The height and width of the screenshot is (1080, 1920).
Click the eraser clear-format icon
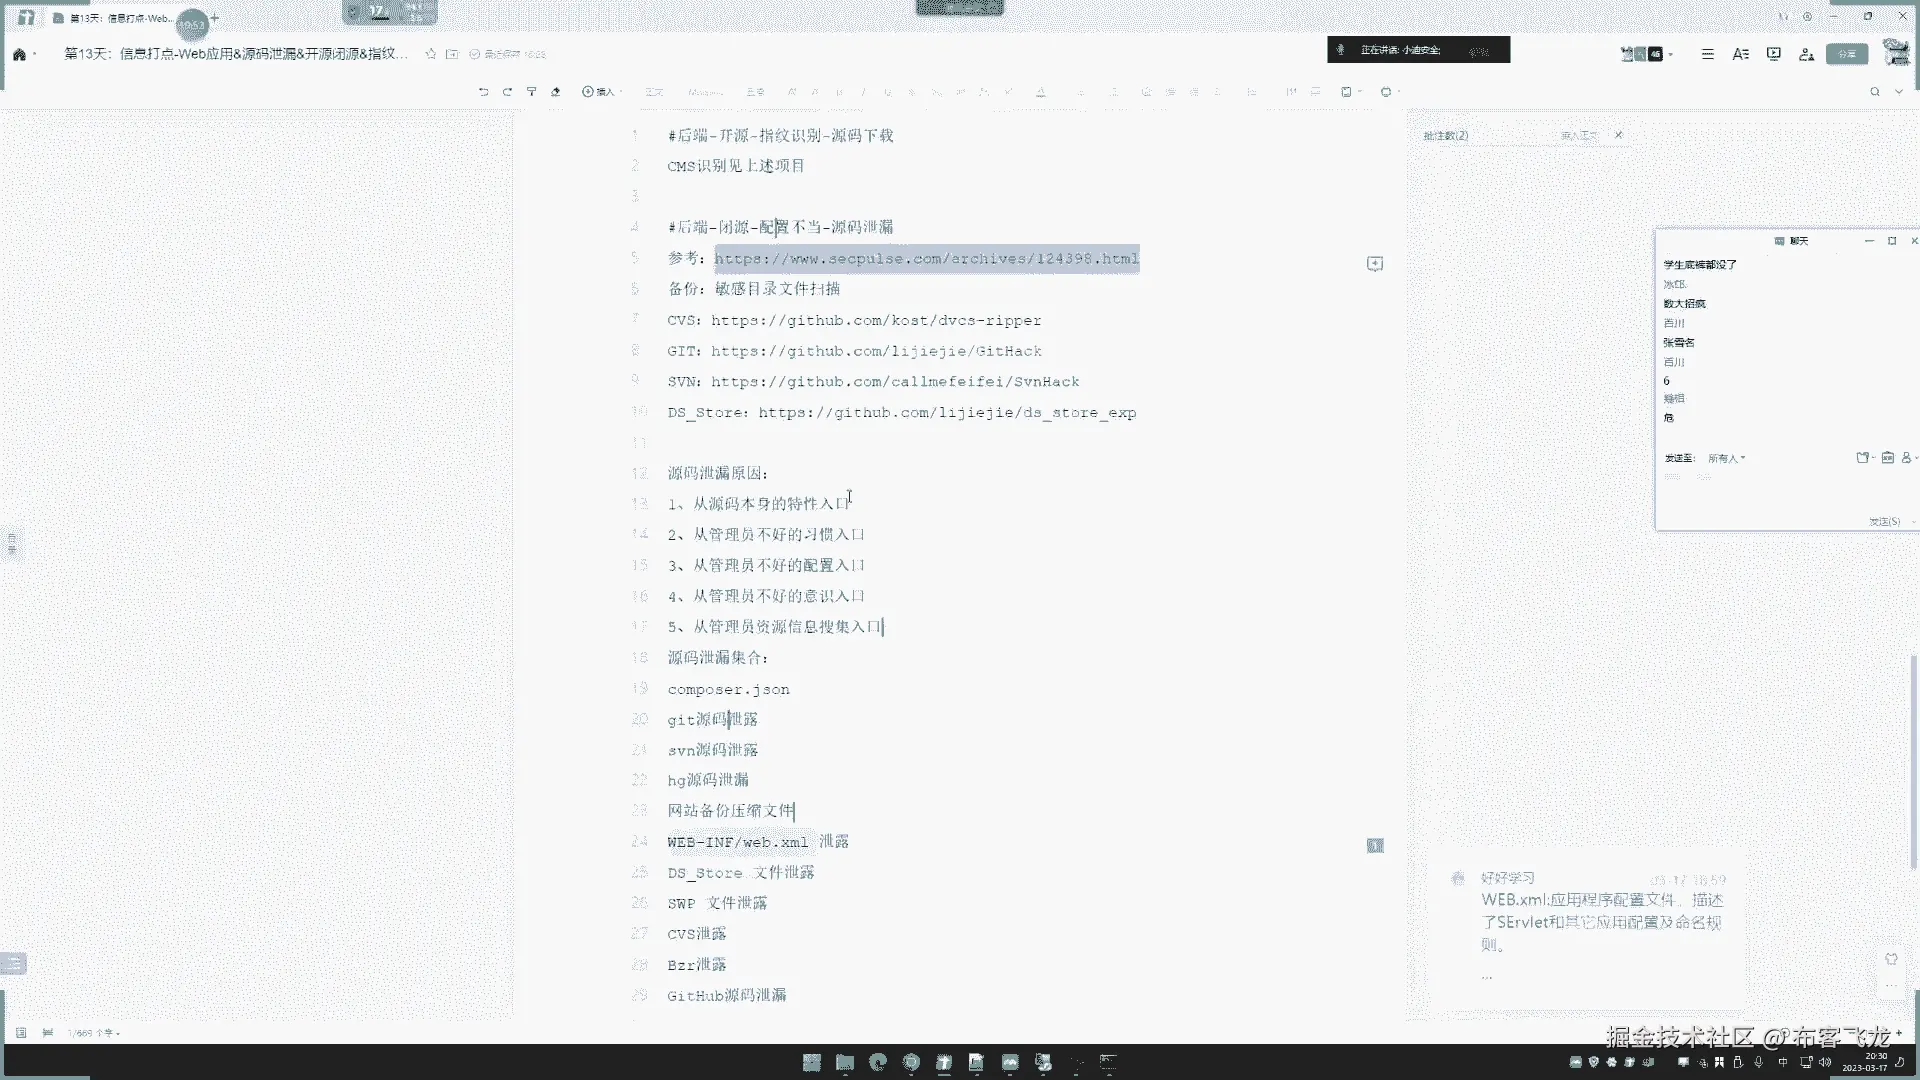tap(556, 91)
